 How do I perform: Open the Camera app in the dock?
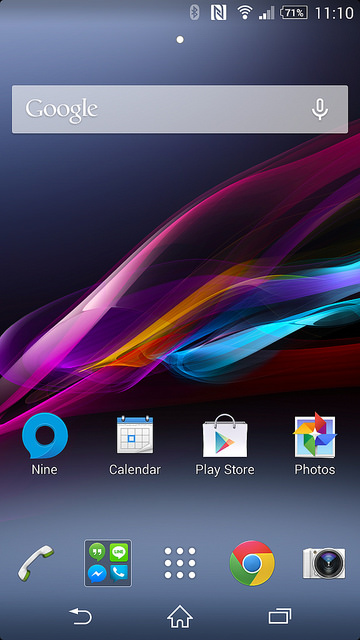pyautogui.click(x=324, y=563)
